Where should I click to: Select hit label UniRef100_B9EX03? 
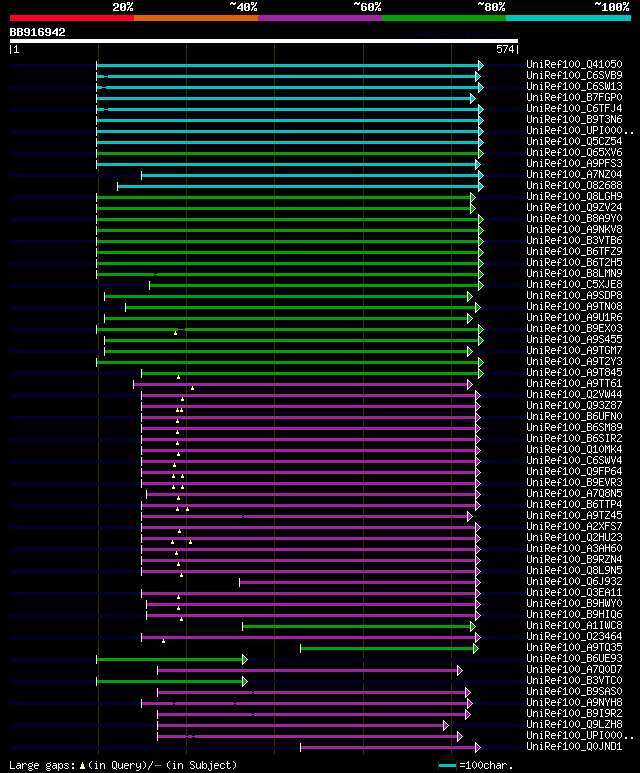pos(574,328)
